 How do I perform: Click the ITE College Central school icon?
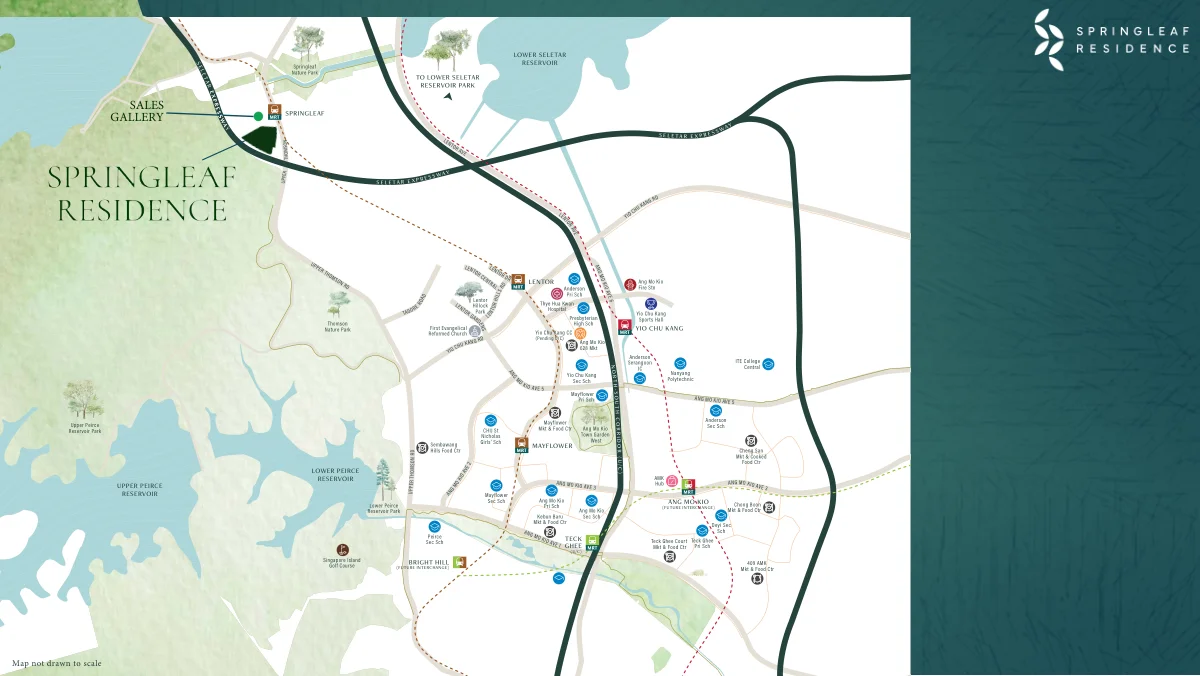(768, 364)
